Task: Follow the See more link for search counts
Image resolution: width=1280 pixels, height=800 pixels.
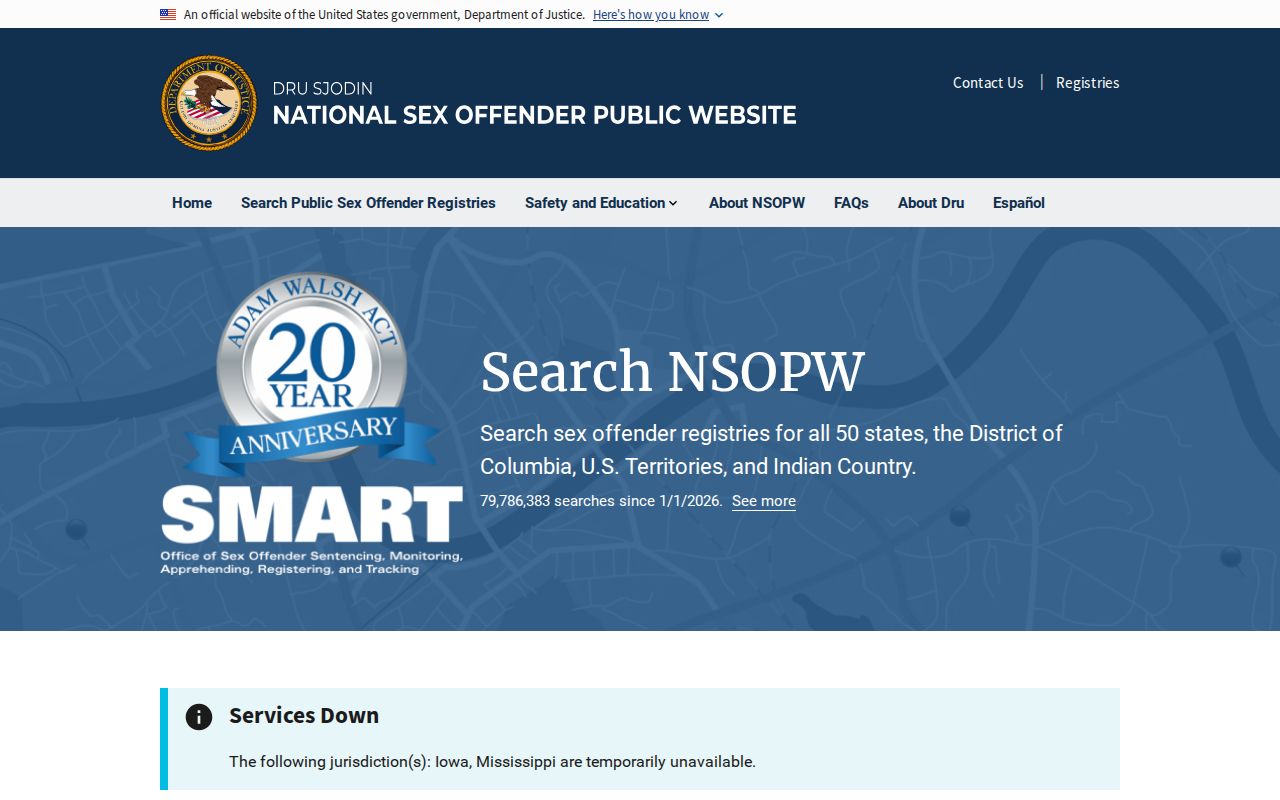Action: 764,501
